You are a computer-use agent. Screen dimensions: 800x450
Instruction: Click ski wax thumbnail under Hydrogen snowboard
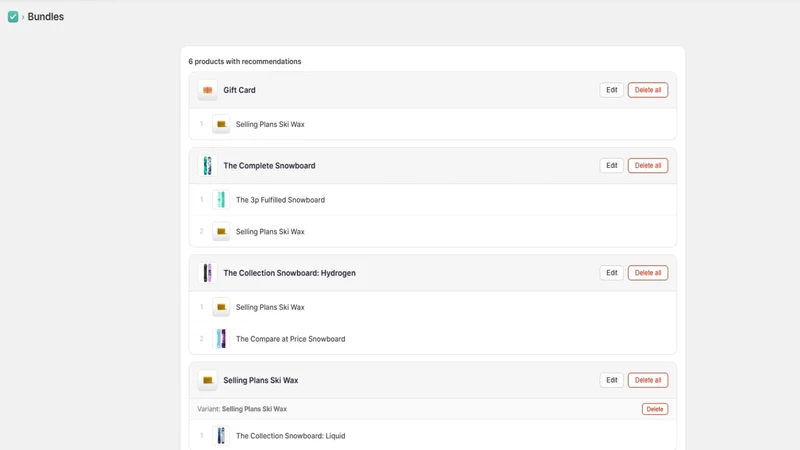(221, 307)
